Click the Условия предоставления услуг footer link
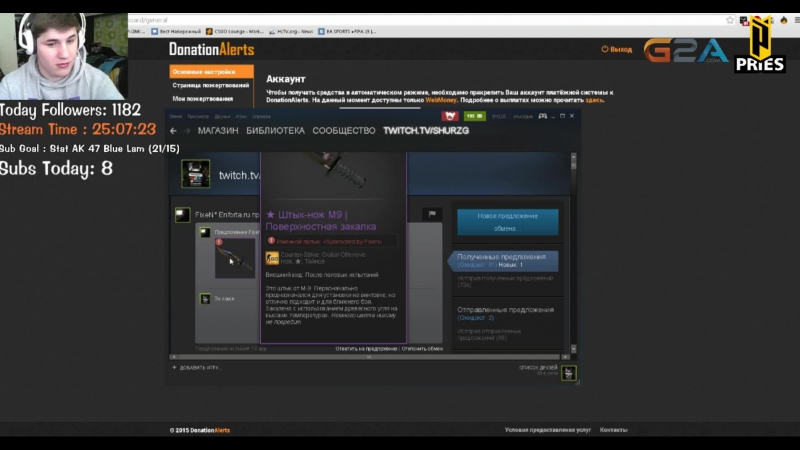 (x=547, y=430)
